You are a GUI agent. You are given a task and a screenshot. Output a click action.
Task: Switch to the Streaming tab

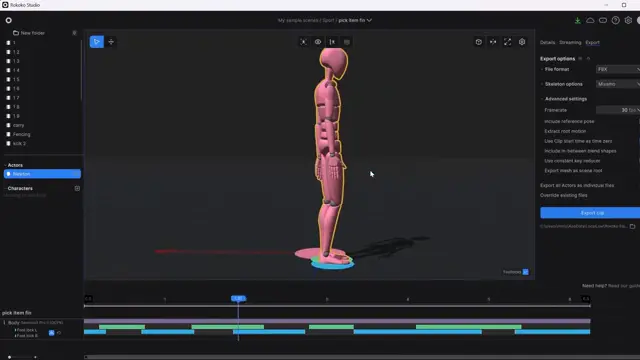point(570,42)
